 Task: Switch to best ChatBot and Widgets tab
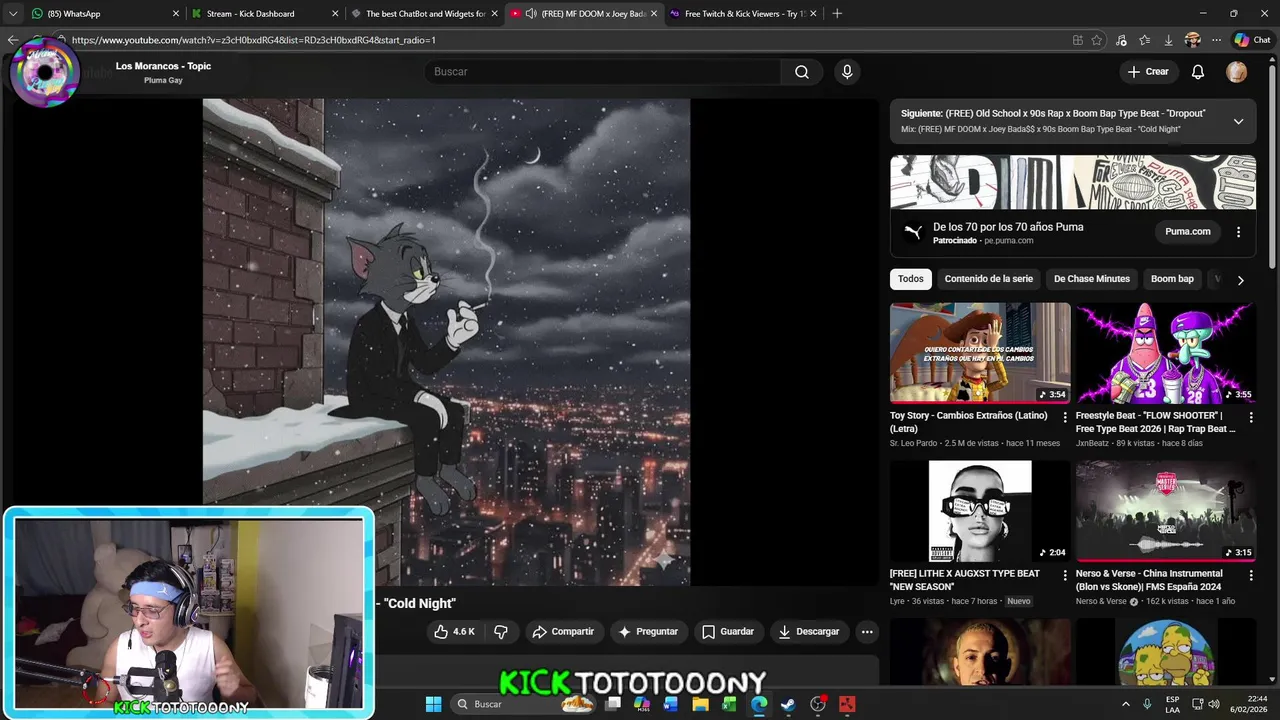(424, 14)
